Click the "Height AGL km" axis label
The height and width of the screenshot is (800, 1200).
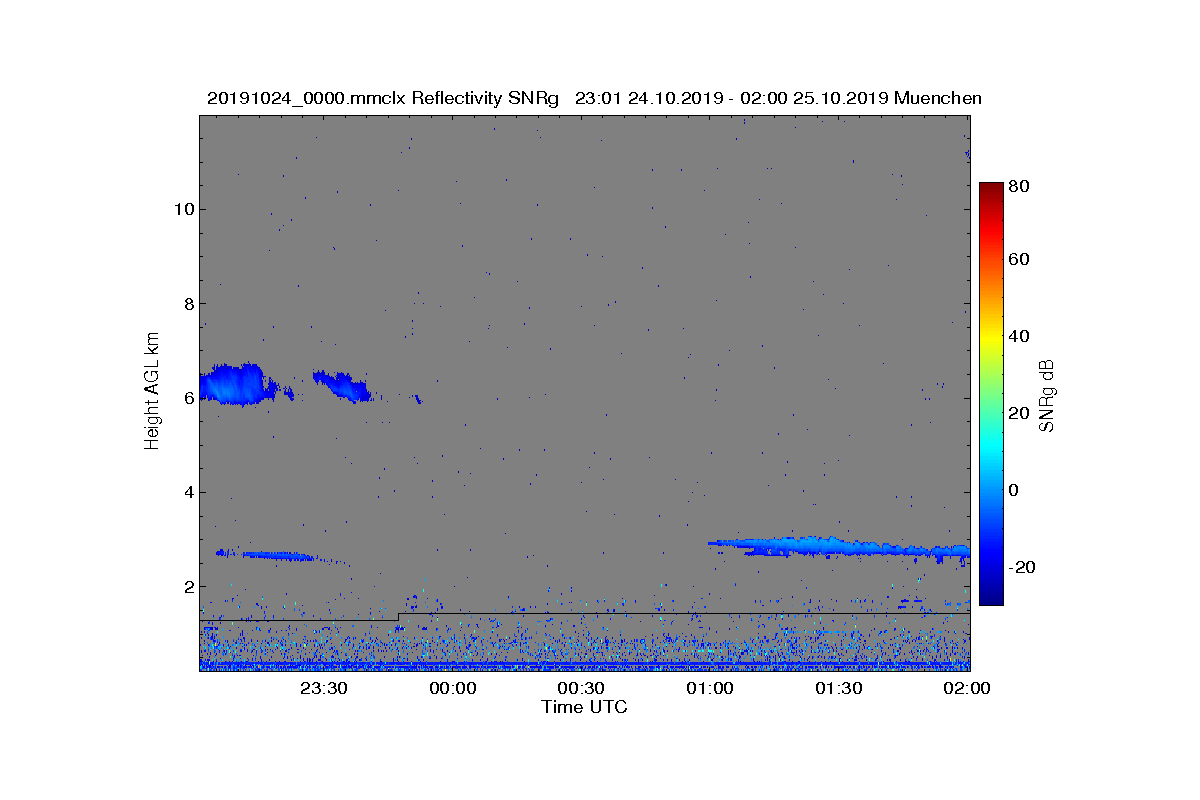[152, 392]
